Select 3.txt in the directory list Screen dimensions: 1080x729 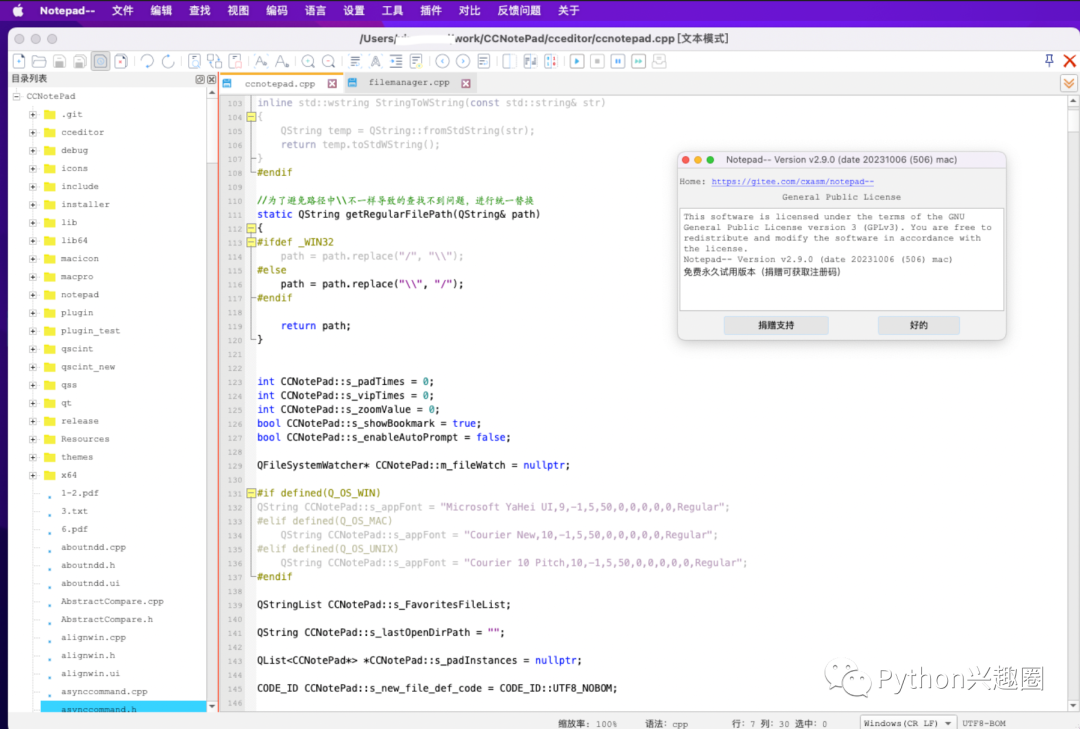(x=74, y=511)
